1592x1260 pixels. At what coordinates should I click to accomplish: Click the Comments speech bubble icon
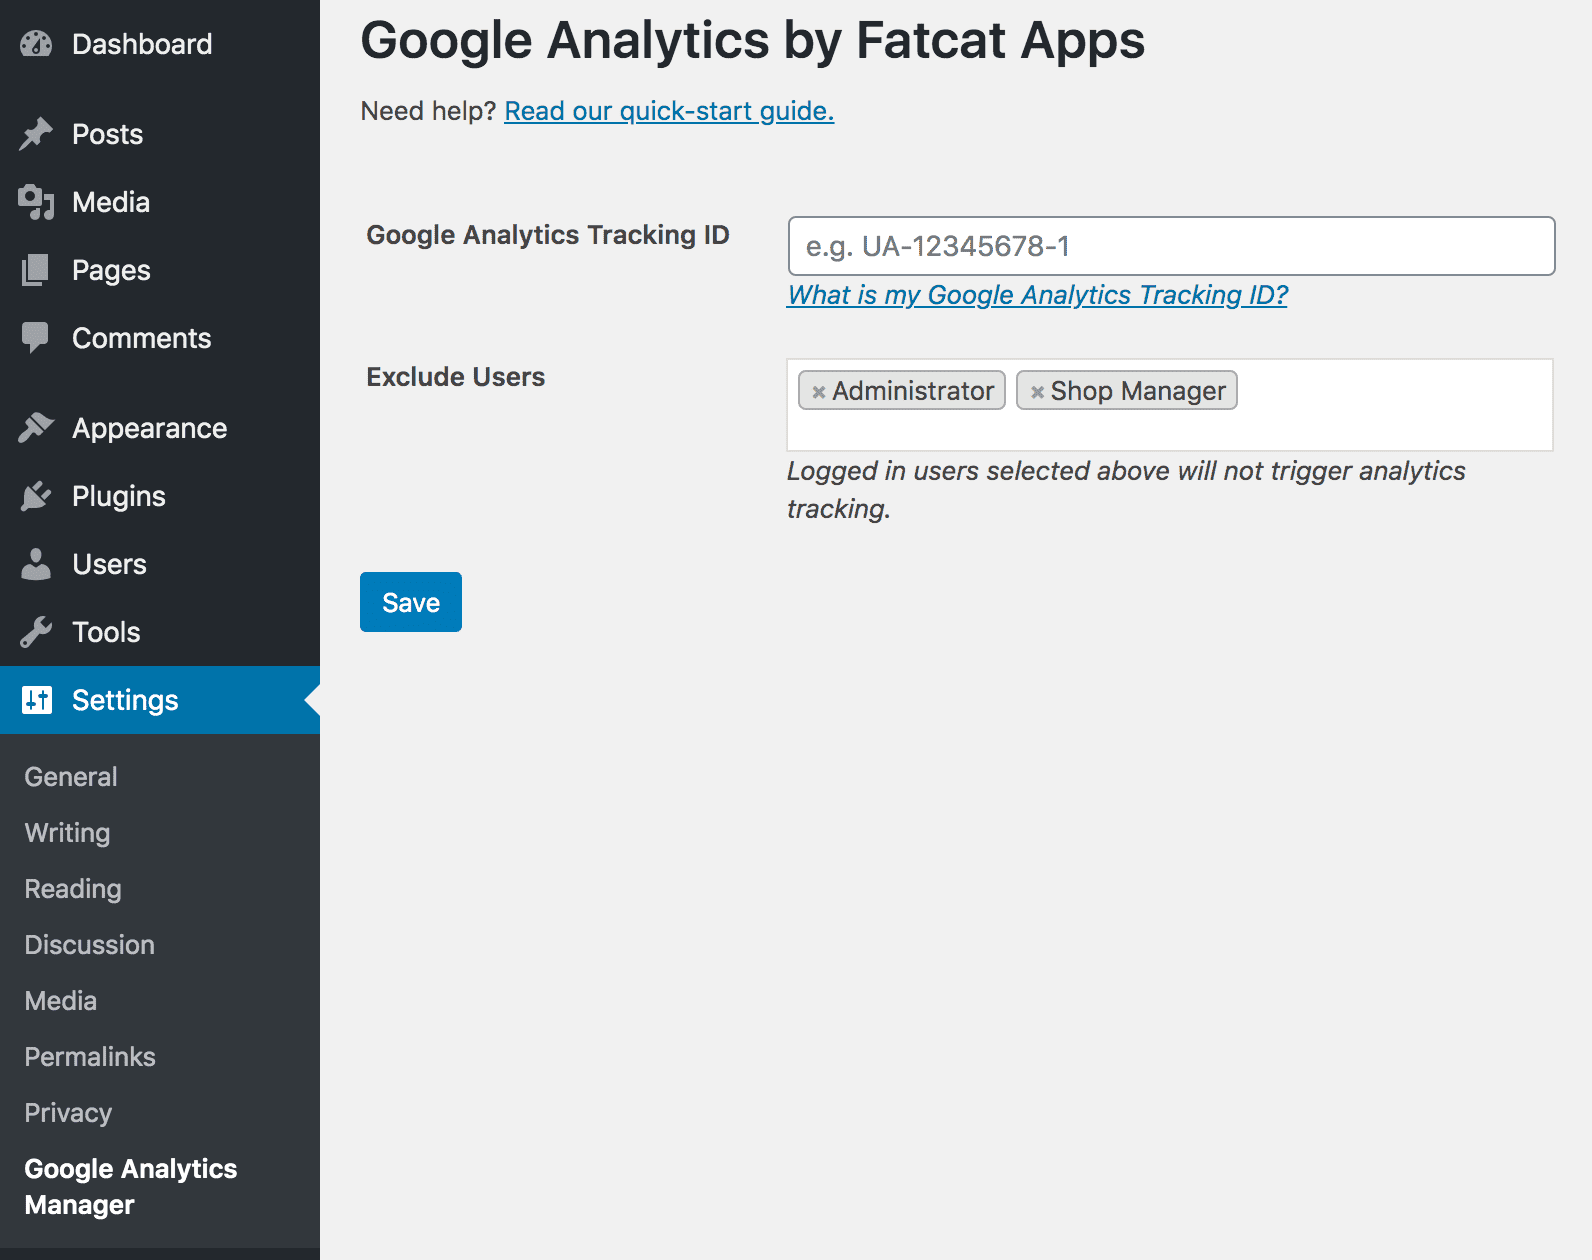coord(36,338)
